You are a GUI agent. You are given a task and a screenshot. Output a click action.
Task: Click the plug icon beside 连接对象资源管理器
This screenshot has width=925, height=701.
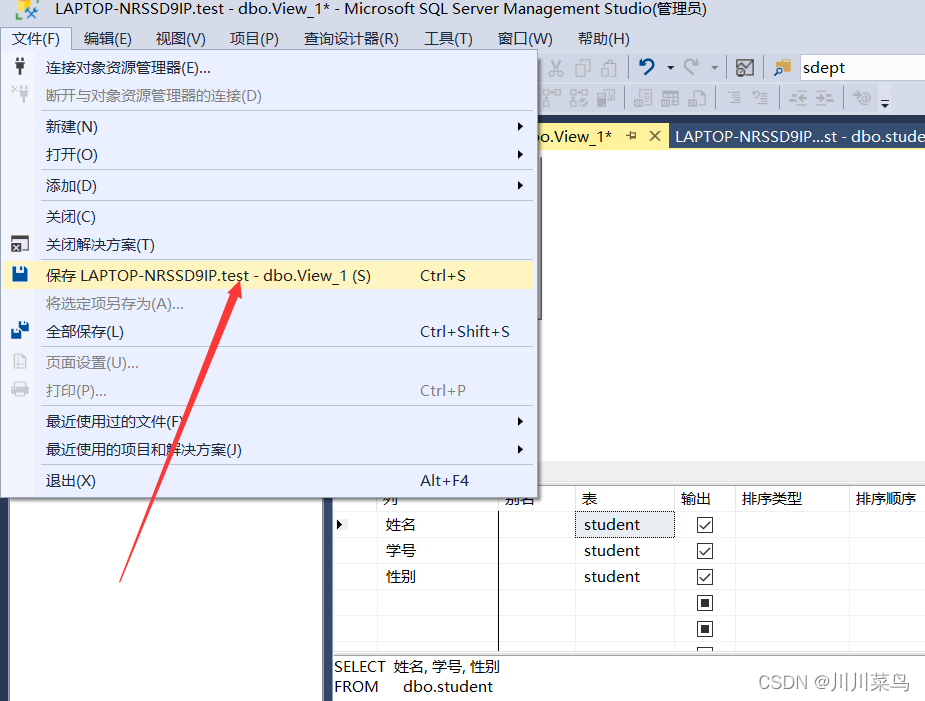coord(20,66)
